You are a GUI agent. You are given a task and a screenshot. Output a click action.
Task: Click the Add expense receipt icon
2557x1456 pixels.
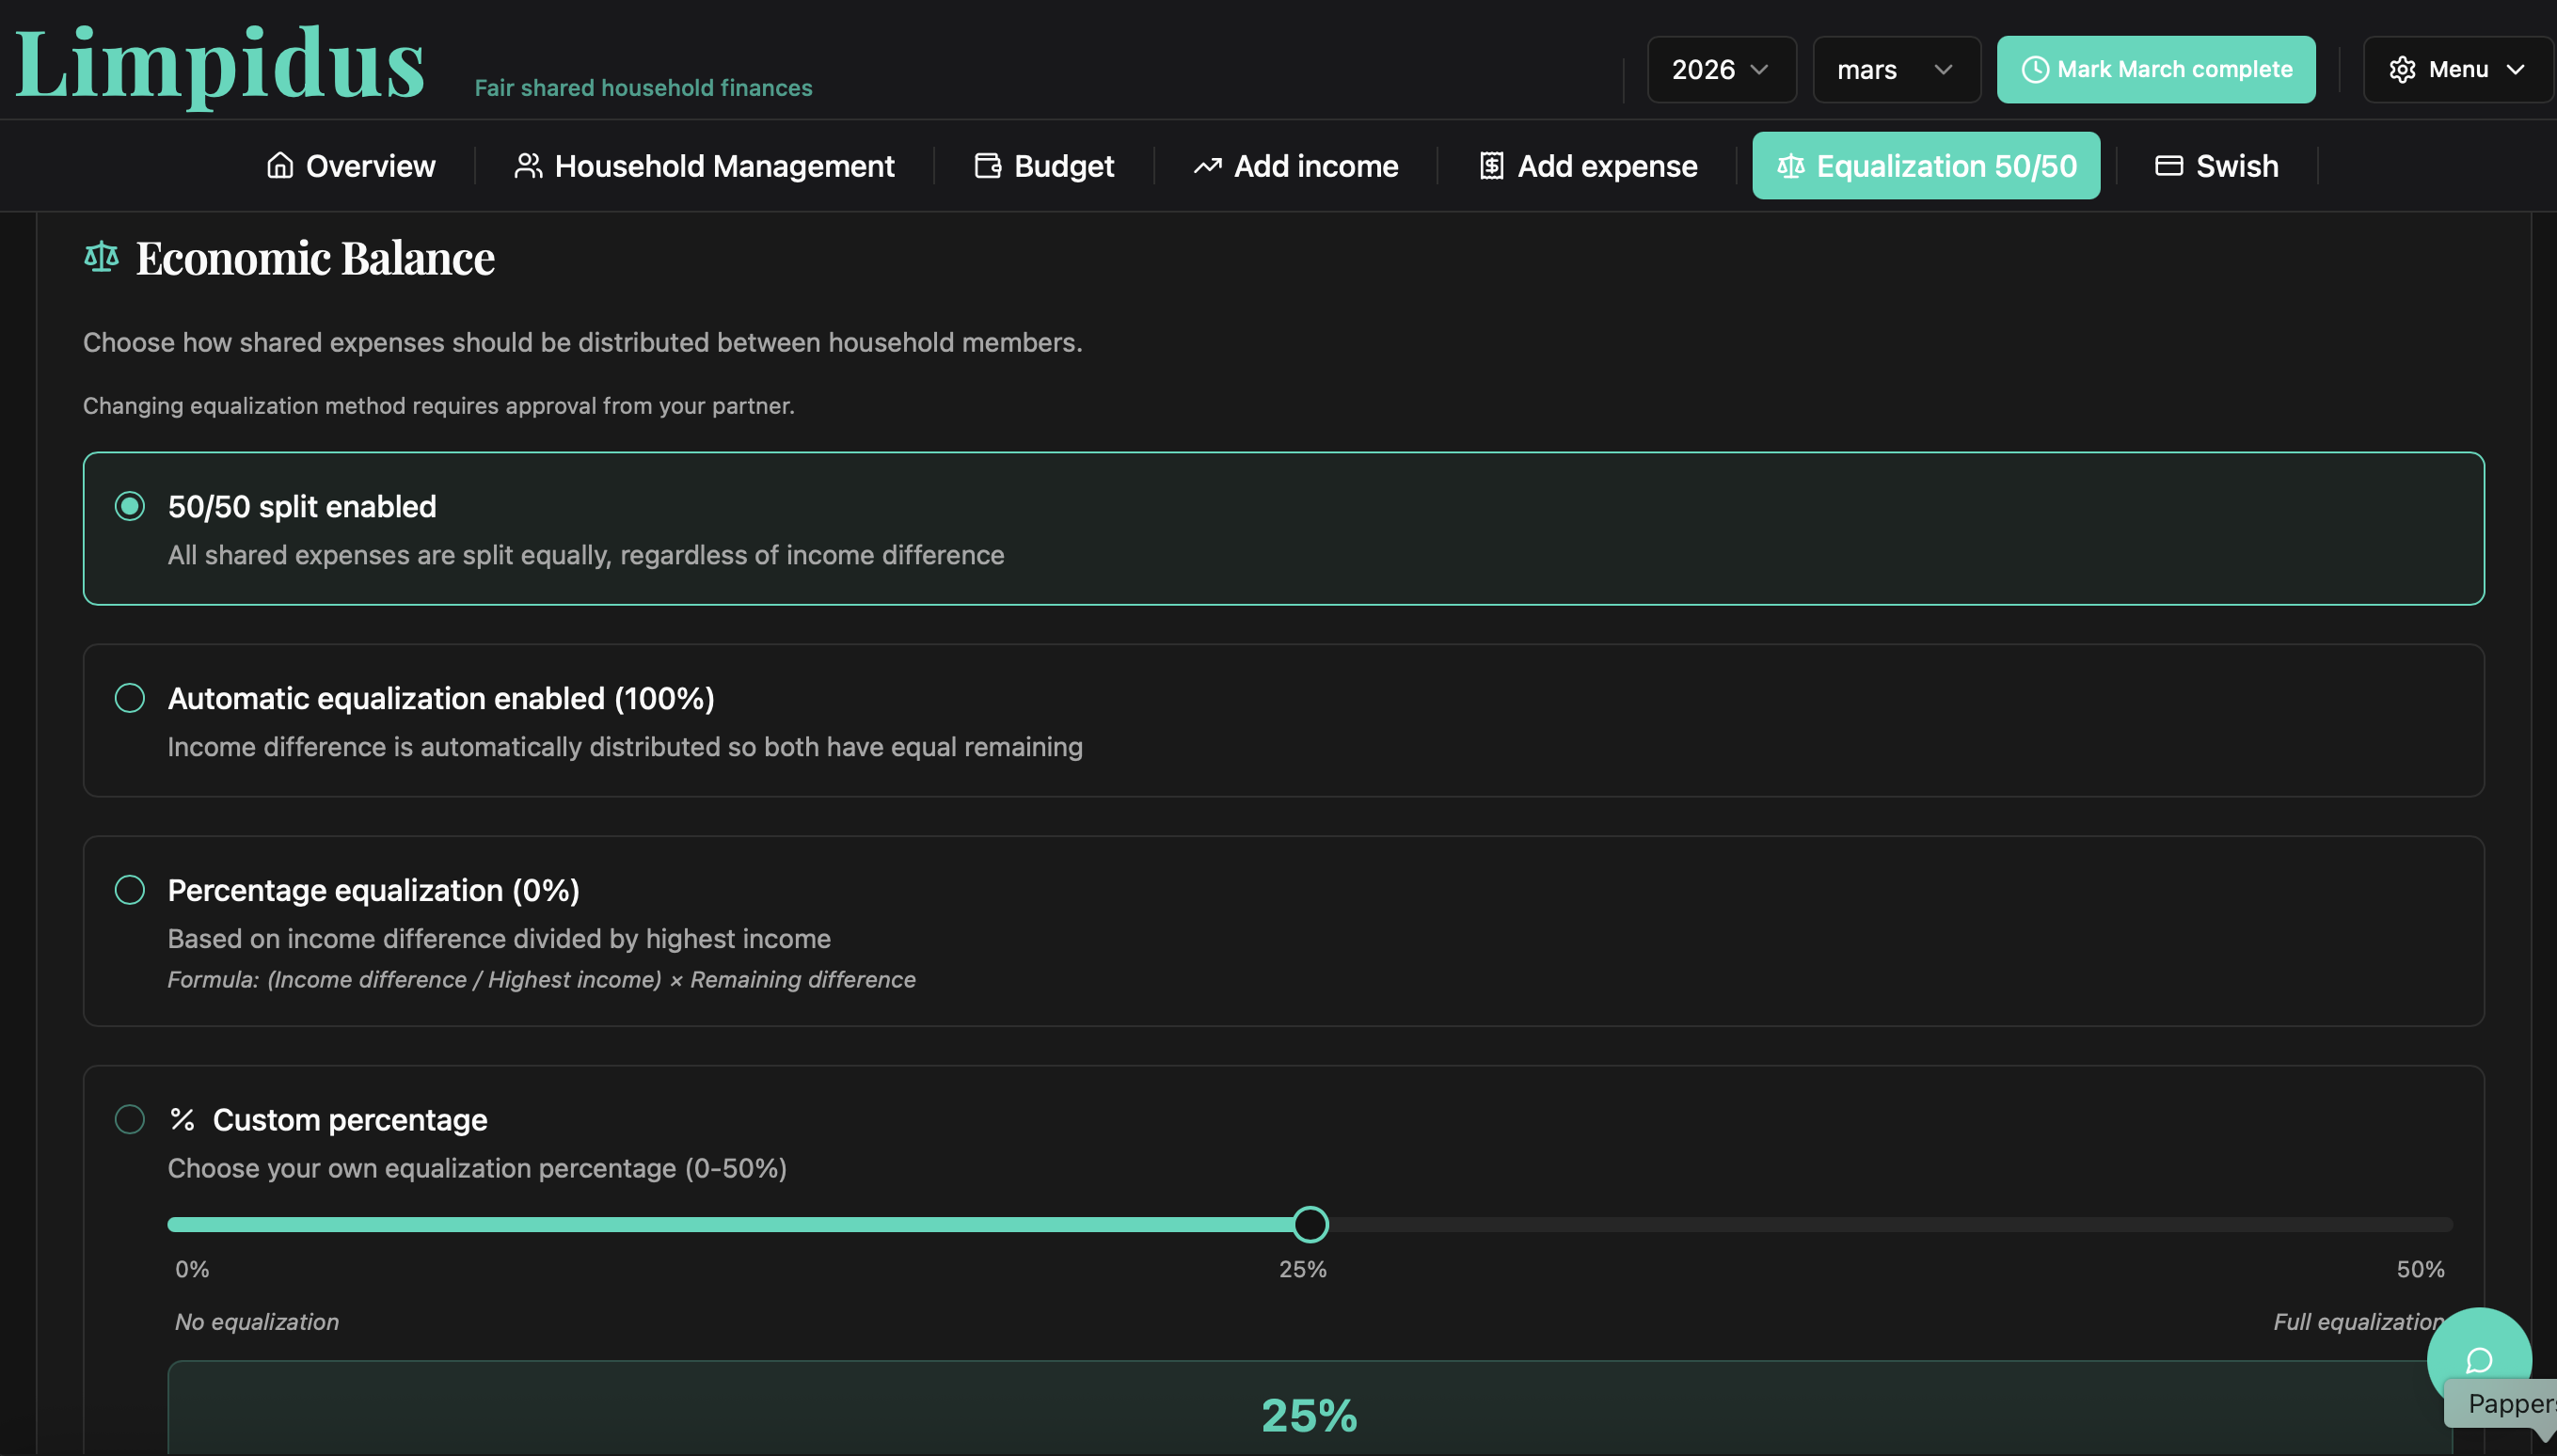click(x=1491, y=165)
